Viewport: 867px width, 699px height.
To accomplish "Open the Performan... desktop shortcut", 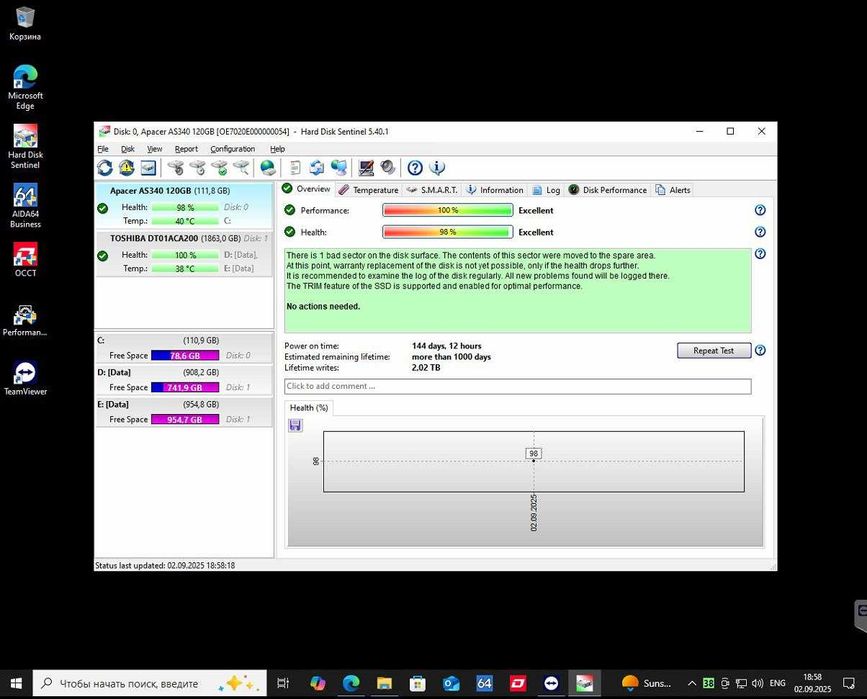I will click(25, 320).
